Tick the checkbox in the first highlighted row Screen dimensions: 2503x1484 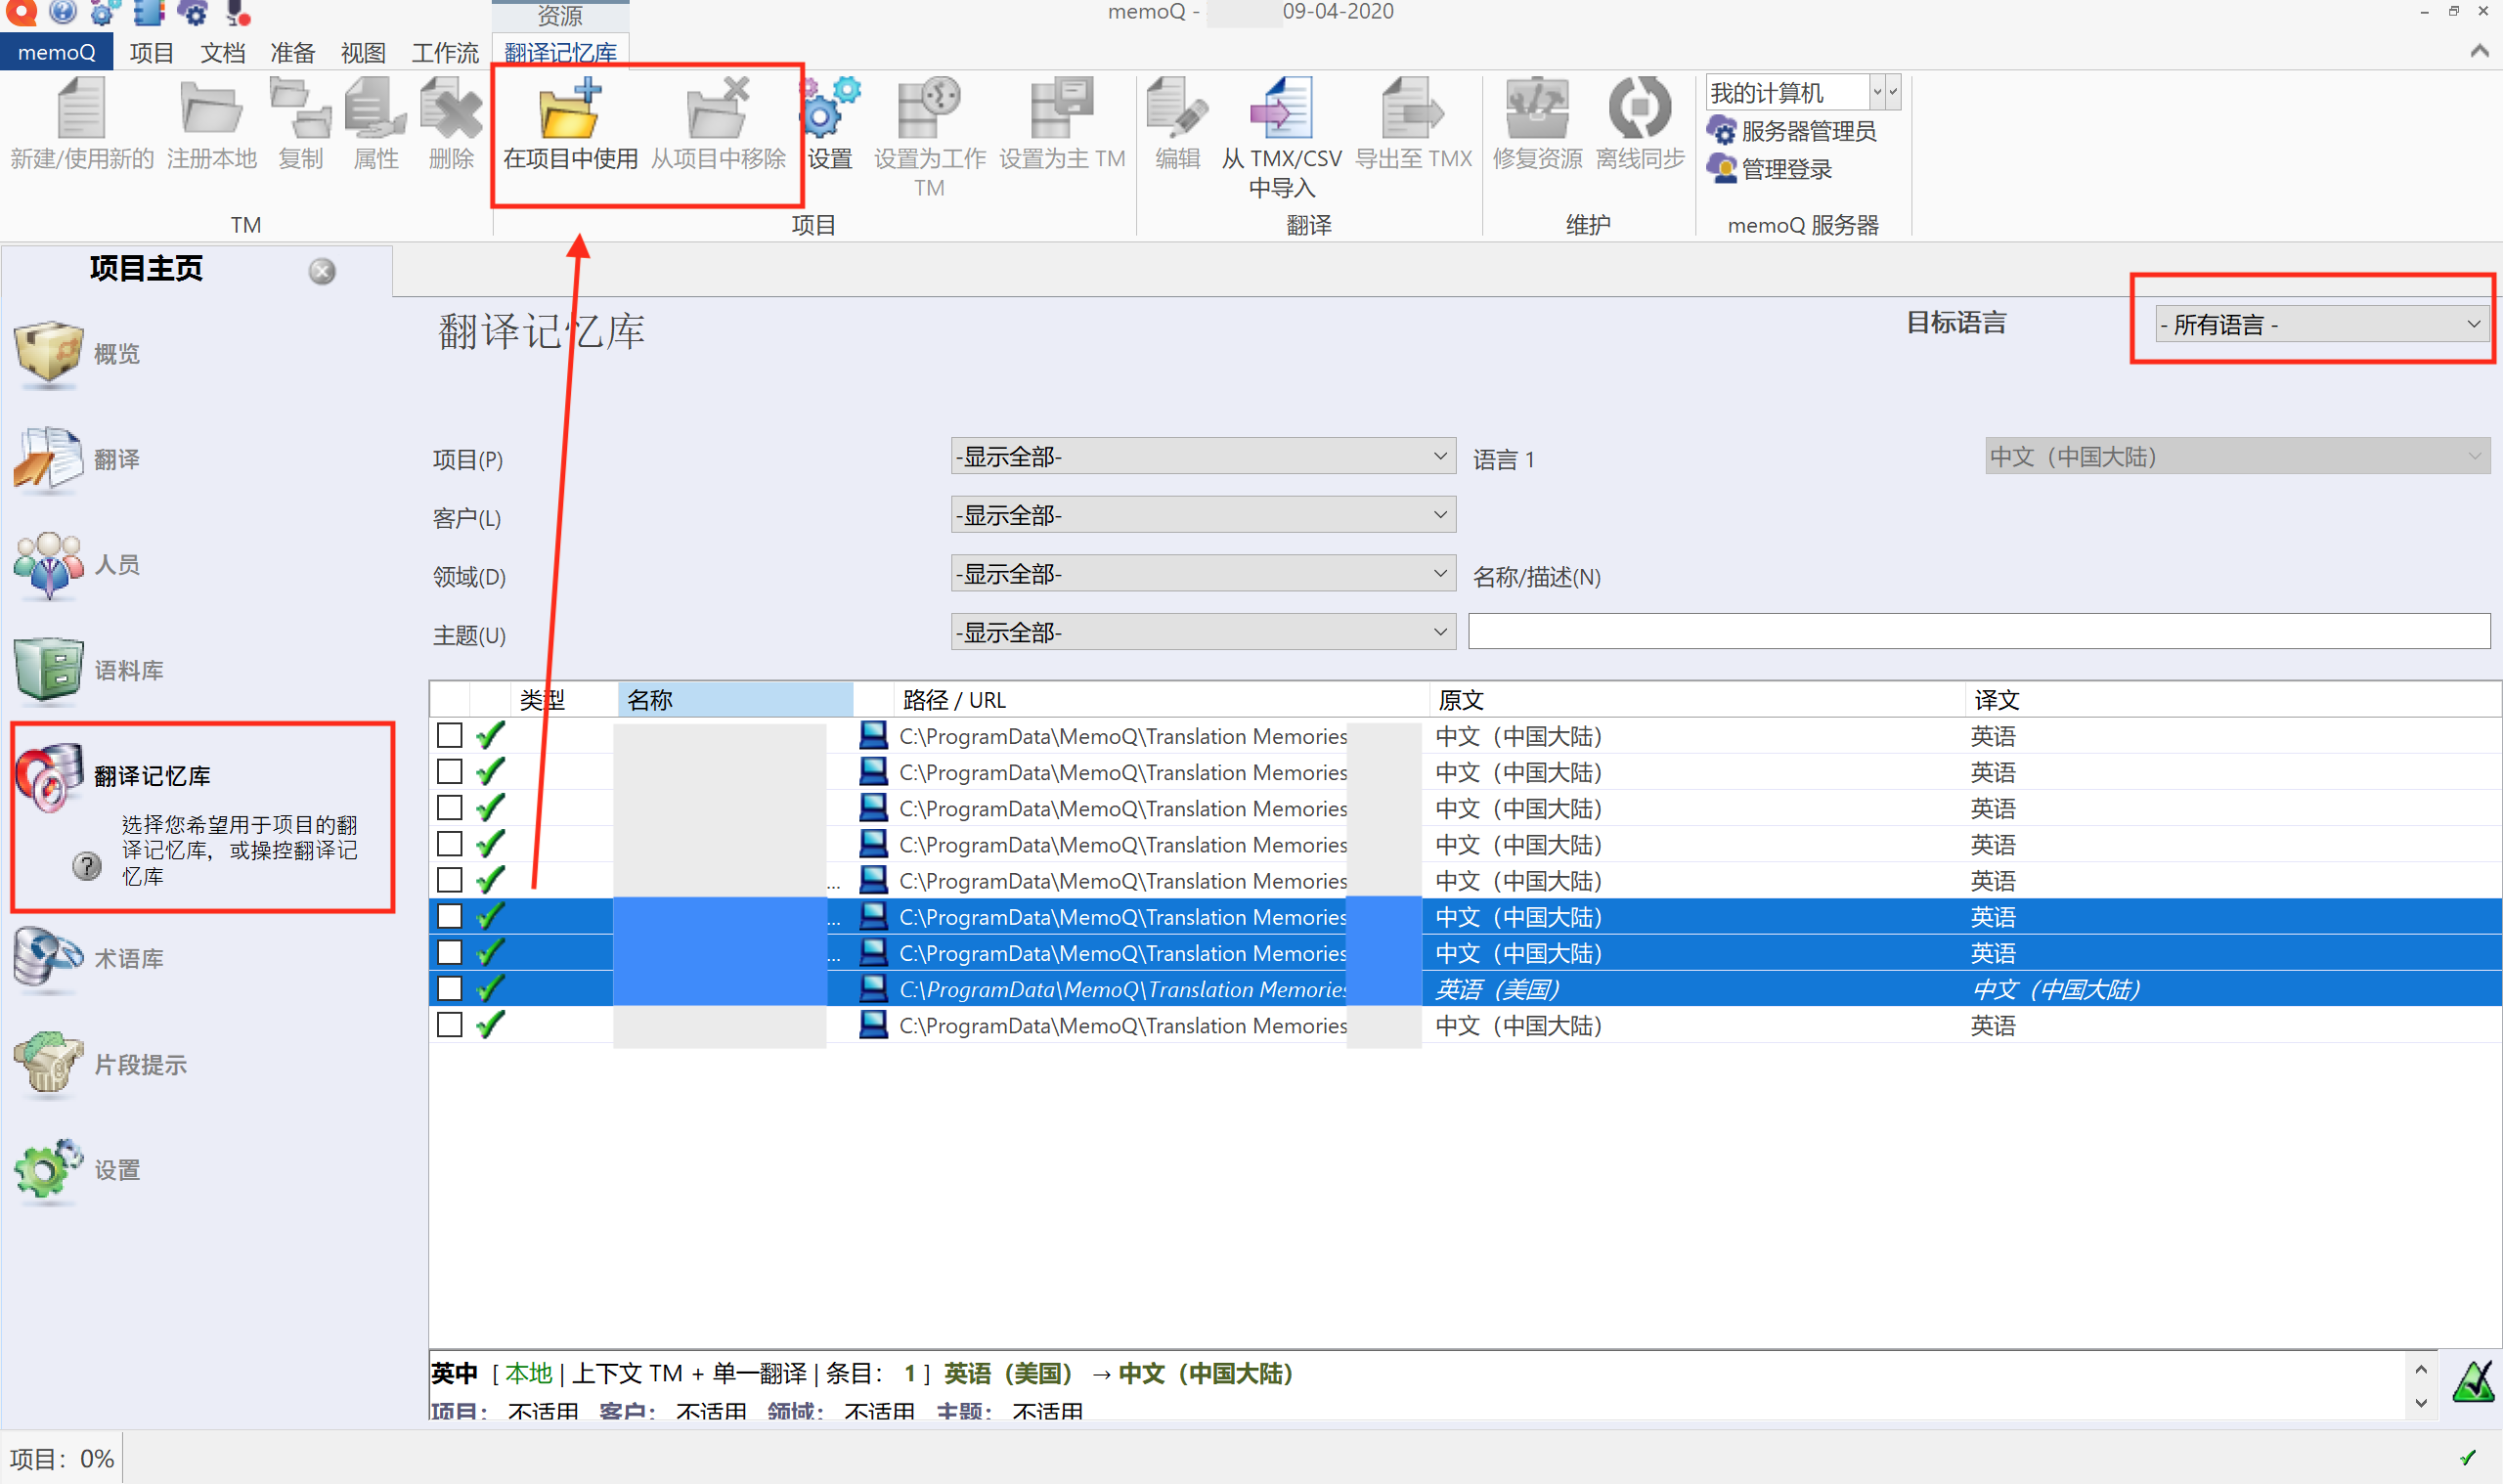[450, 916]
